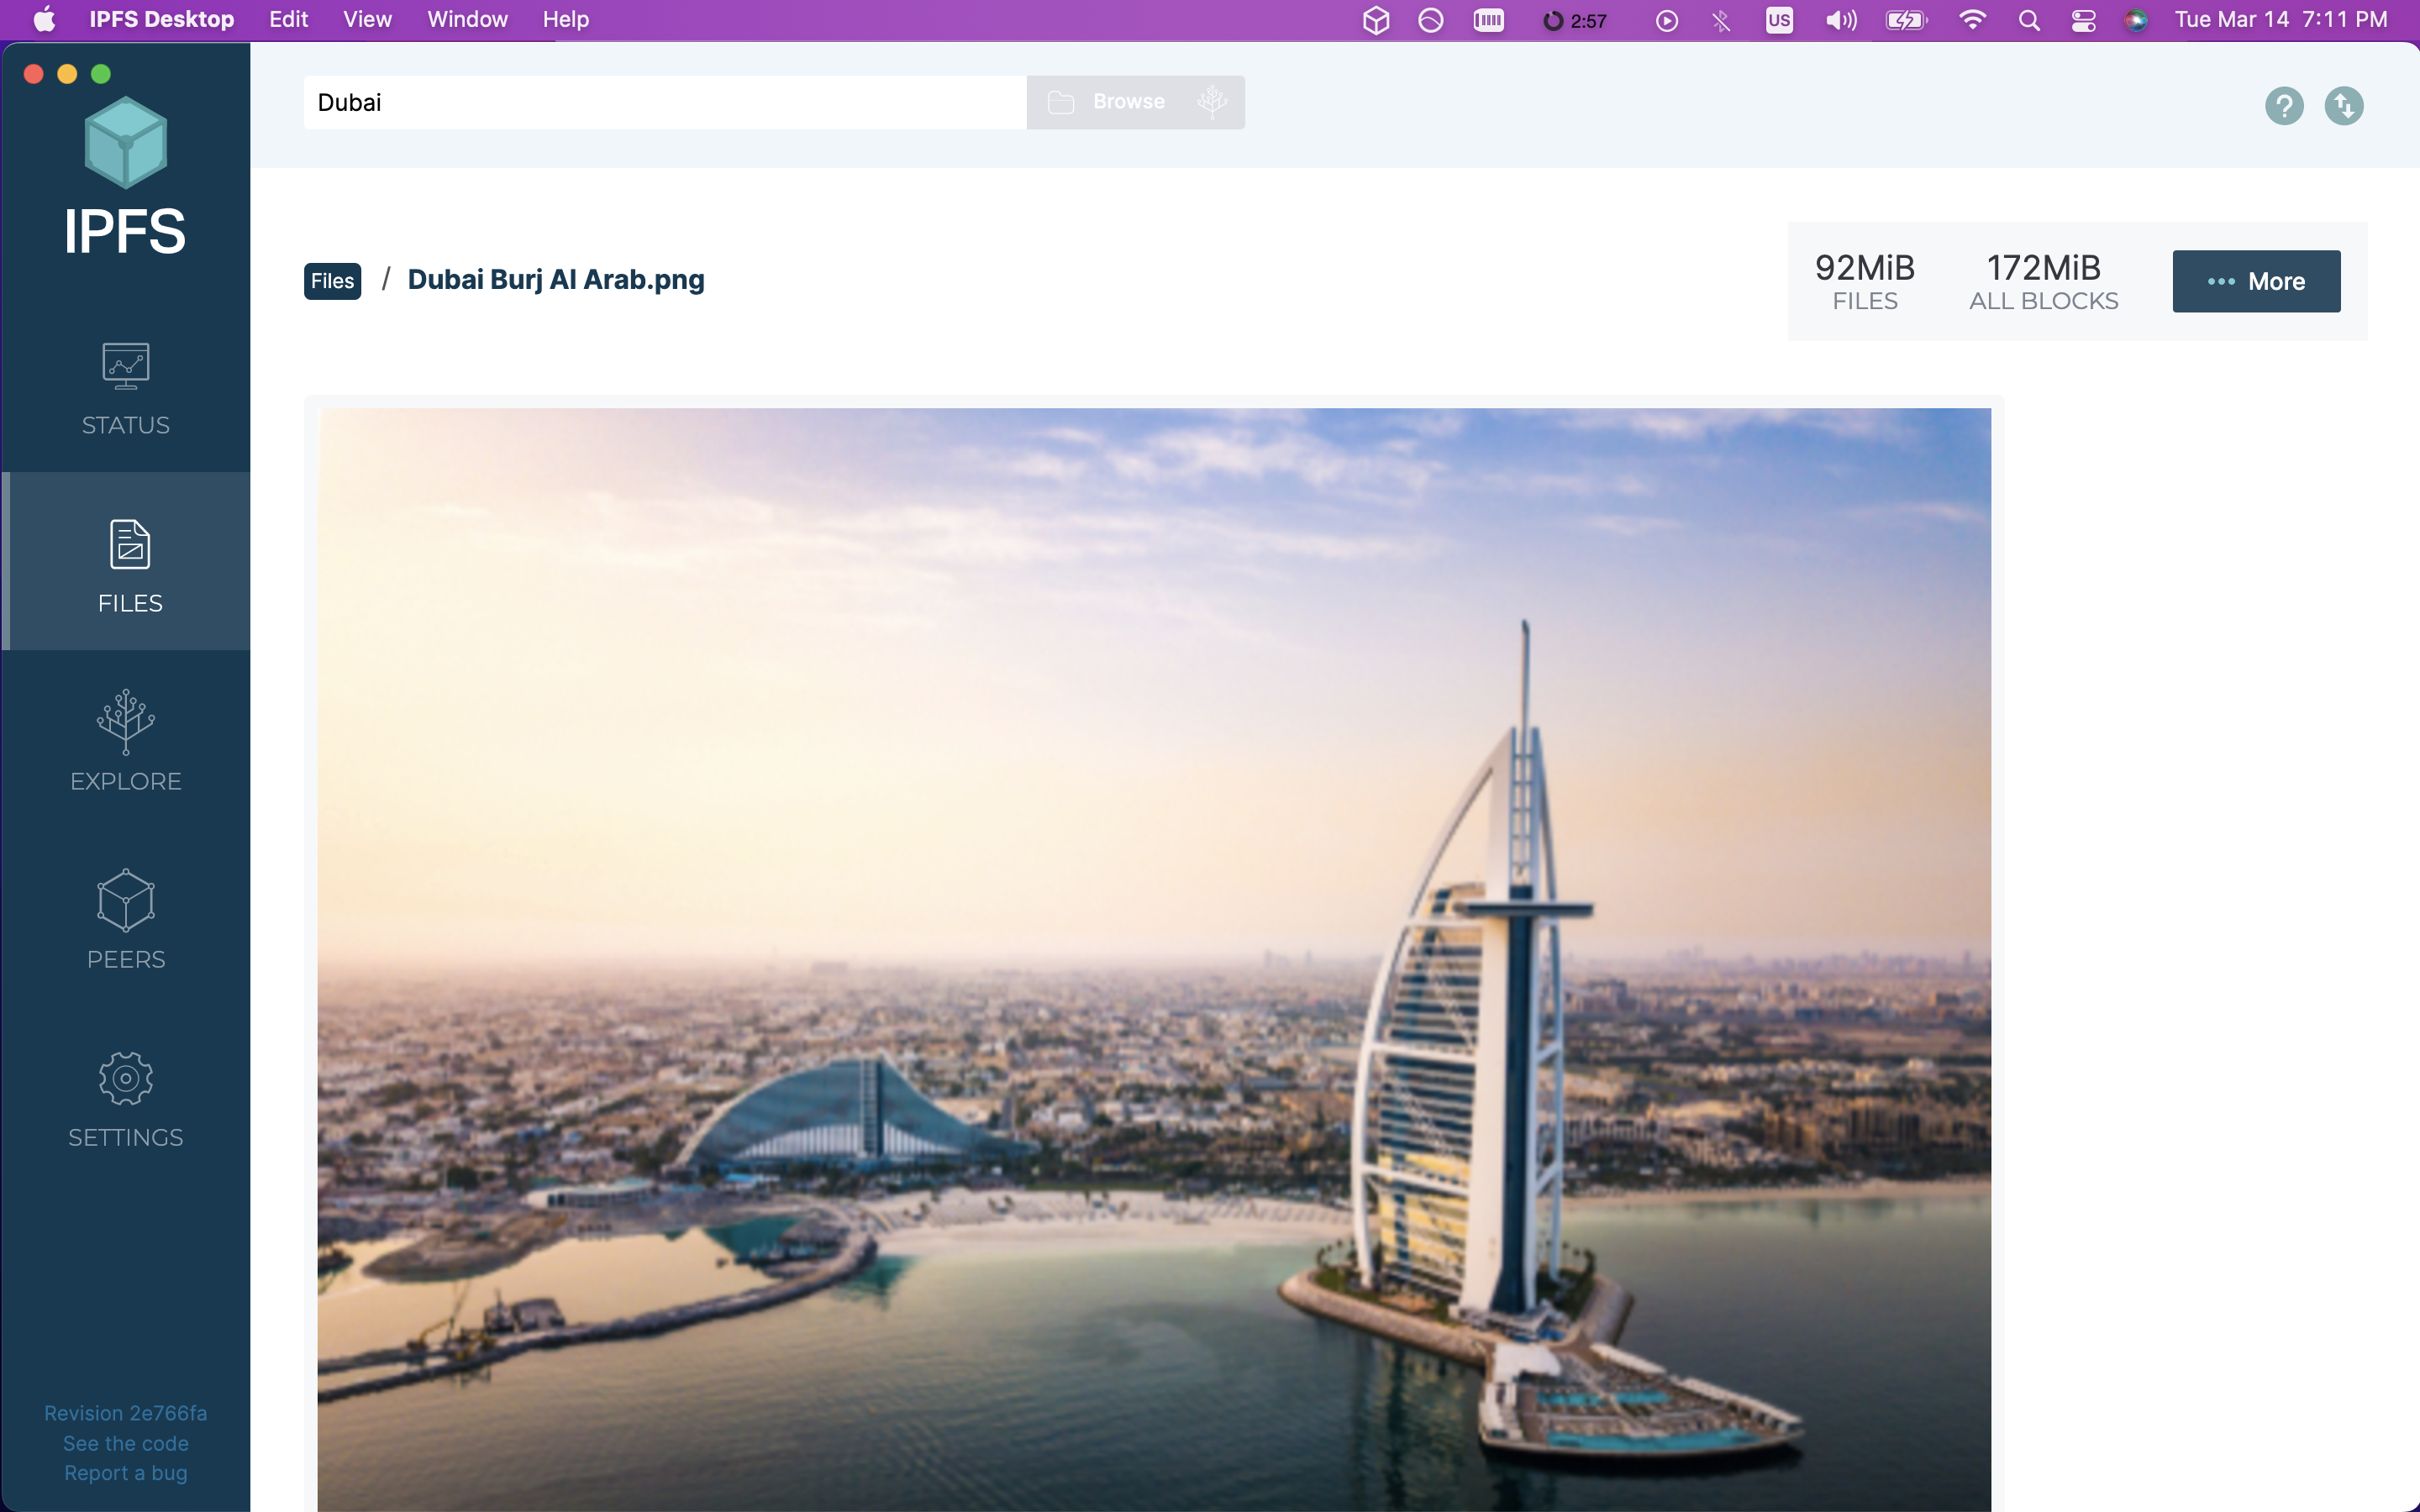The width and height of the screenshot is (2420, 1512).
Task: Open IPFS cube menu bar icon
Action: (1376, 20)
